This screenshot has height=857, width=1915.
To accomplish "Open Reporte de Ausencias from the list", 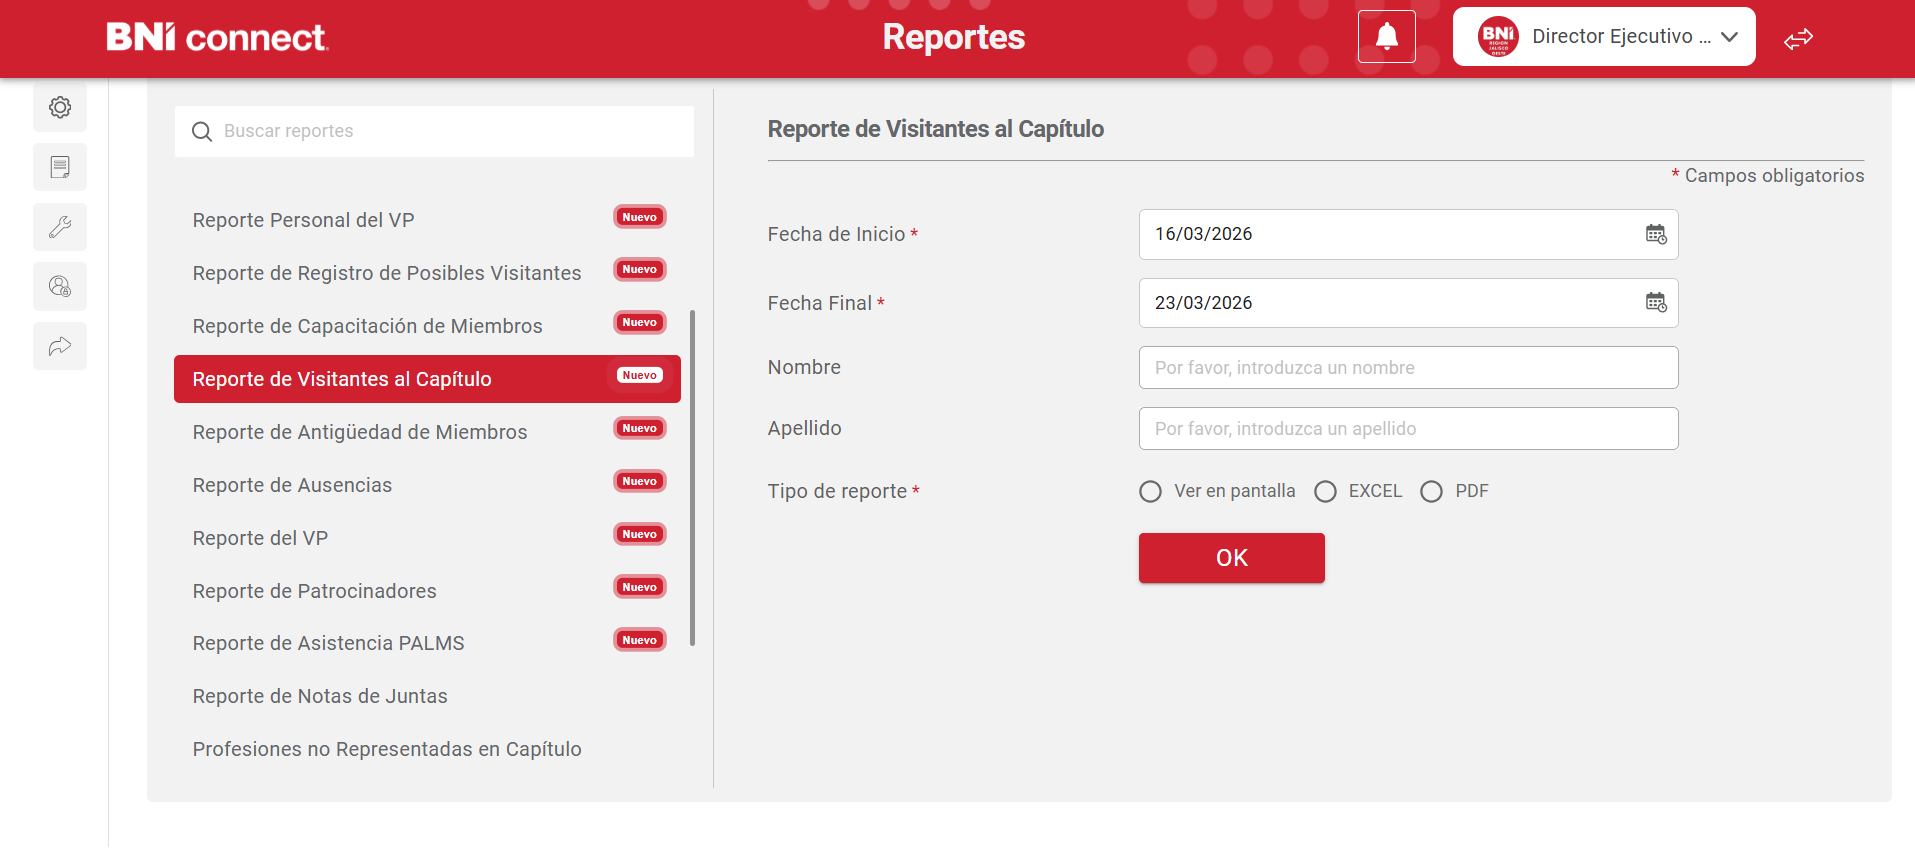I will 292,485.
